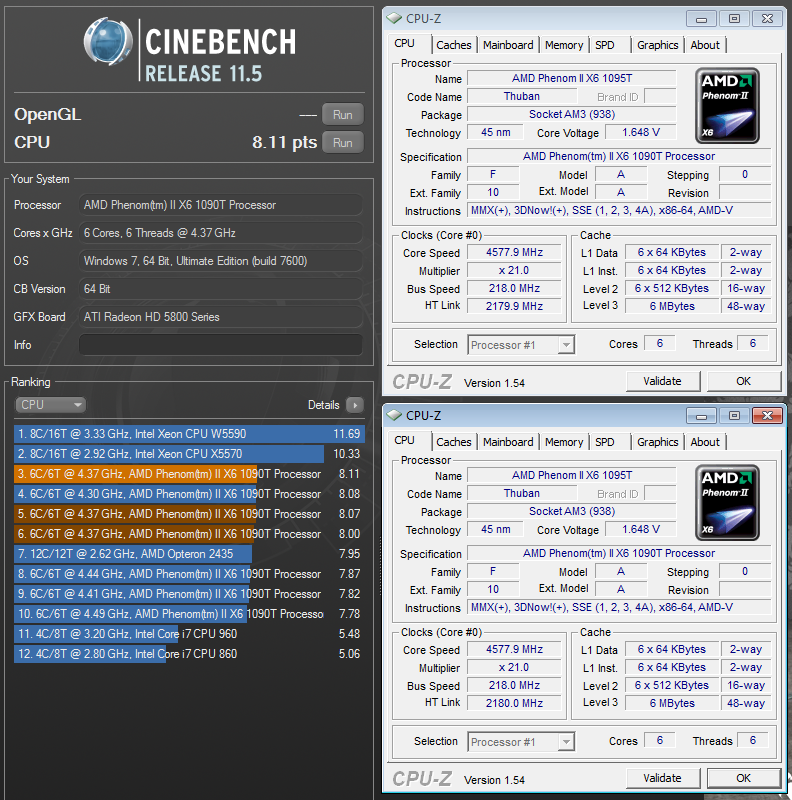Open Processor #1 selection in upper CPU-Z
Screen dimensions: 792x800
point(521,345)
